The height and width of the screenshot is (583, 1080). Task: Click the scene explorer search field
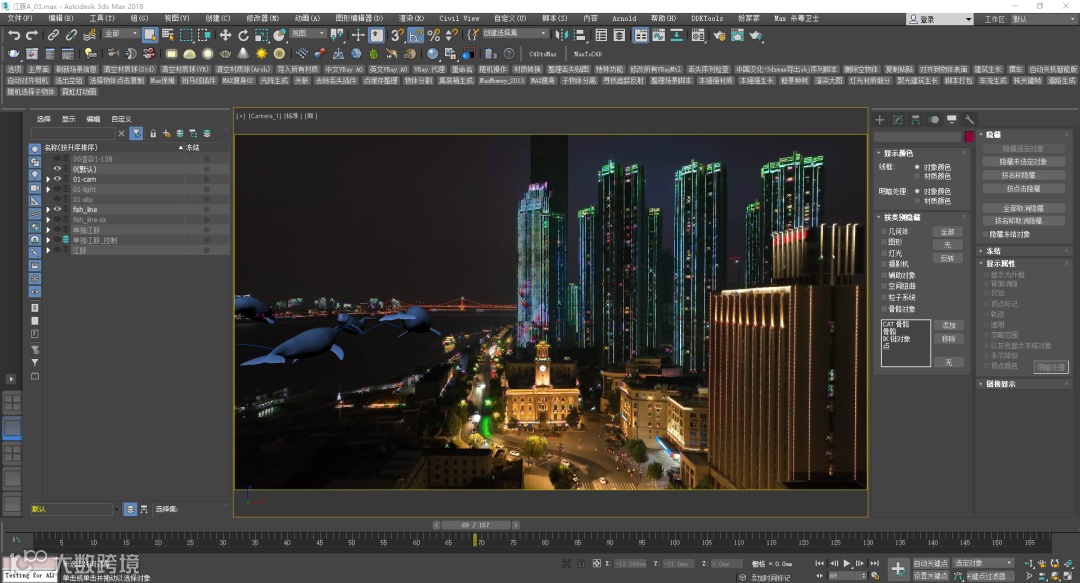tap(72, 133)
